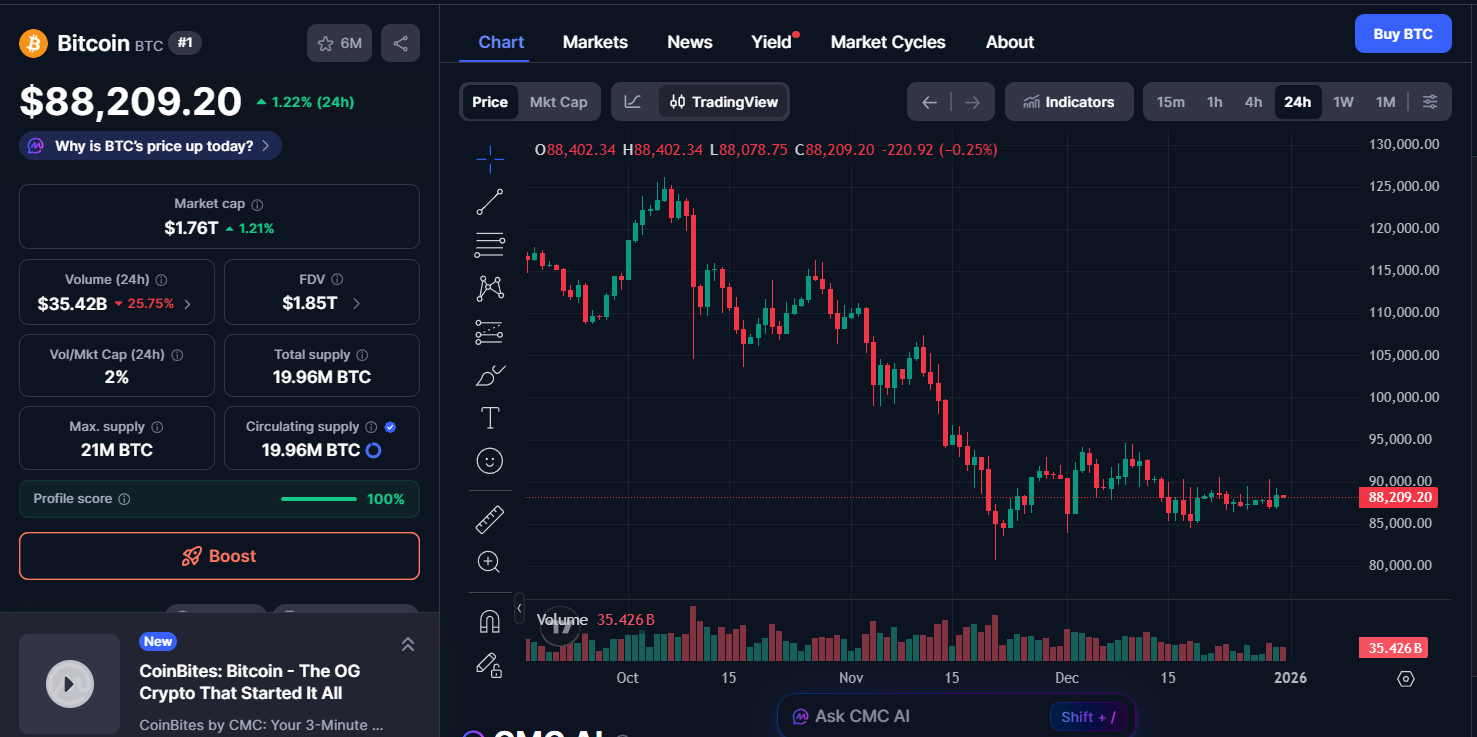
Task: Switch to the Markets tab
Action: [595, 41]
